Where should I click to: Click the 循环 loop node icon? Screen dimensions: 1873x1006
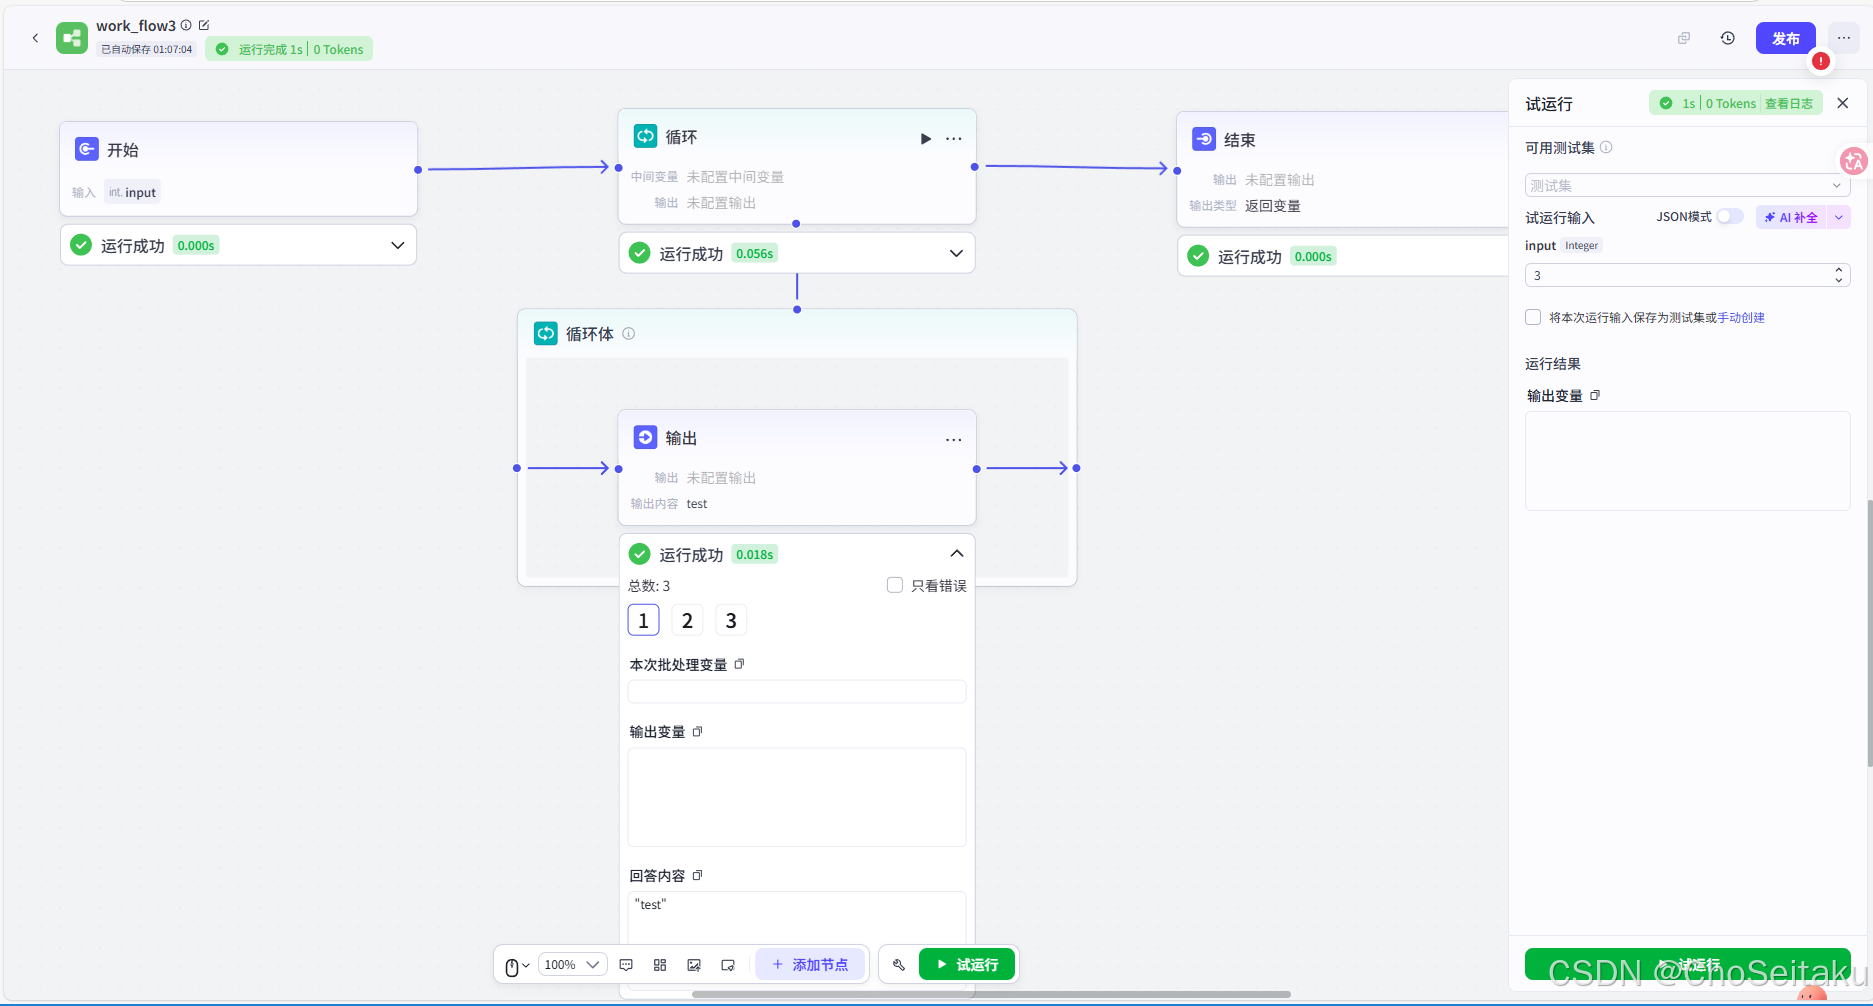click(x=646, y=136)
